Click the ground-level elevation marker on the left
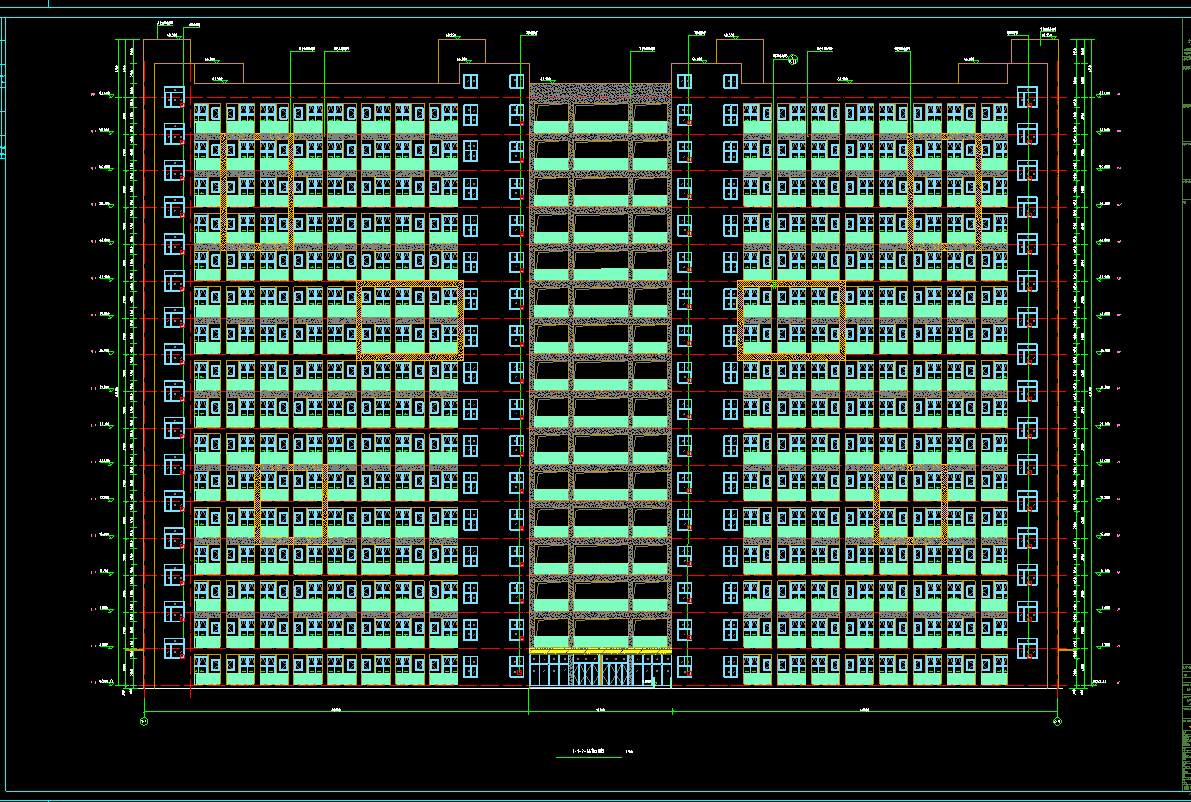 (101, 682)
